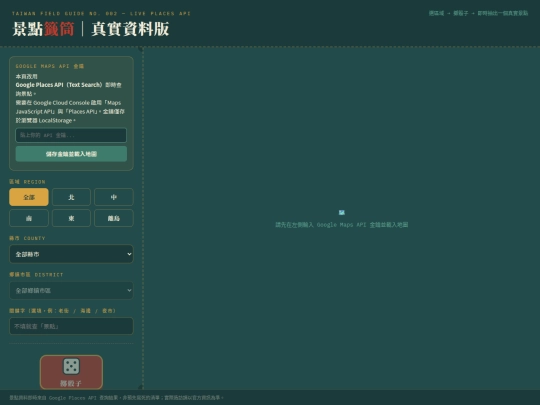Click the footer disclaimer about Google Places API
Viewport: 540px width, 405px height.
(x=116, y=398)
